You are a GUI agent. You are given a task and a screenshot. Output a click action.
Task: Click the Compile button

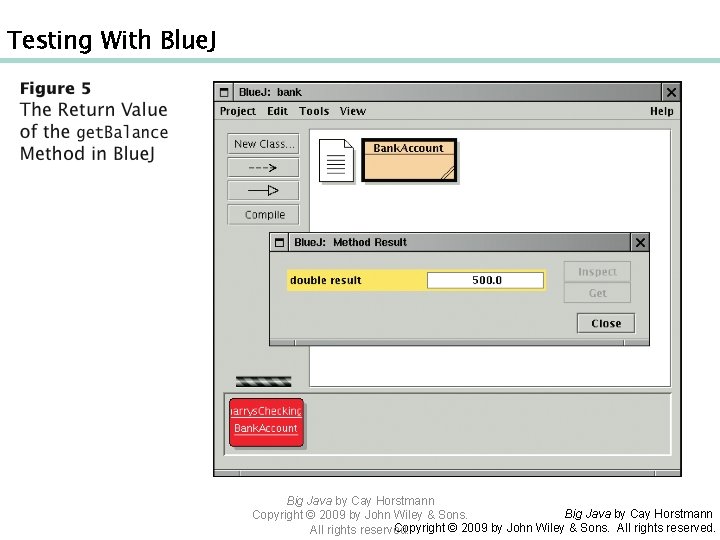coord(263,214)
